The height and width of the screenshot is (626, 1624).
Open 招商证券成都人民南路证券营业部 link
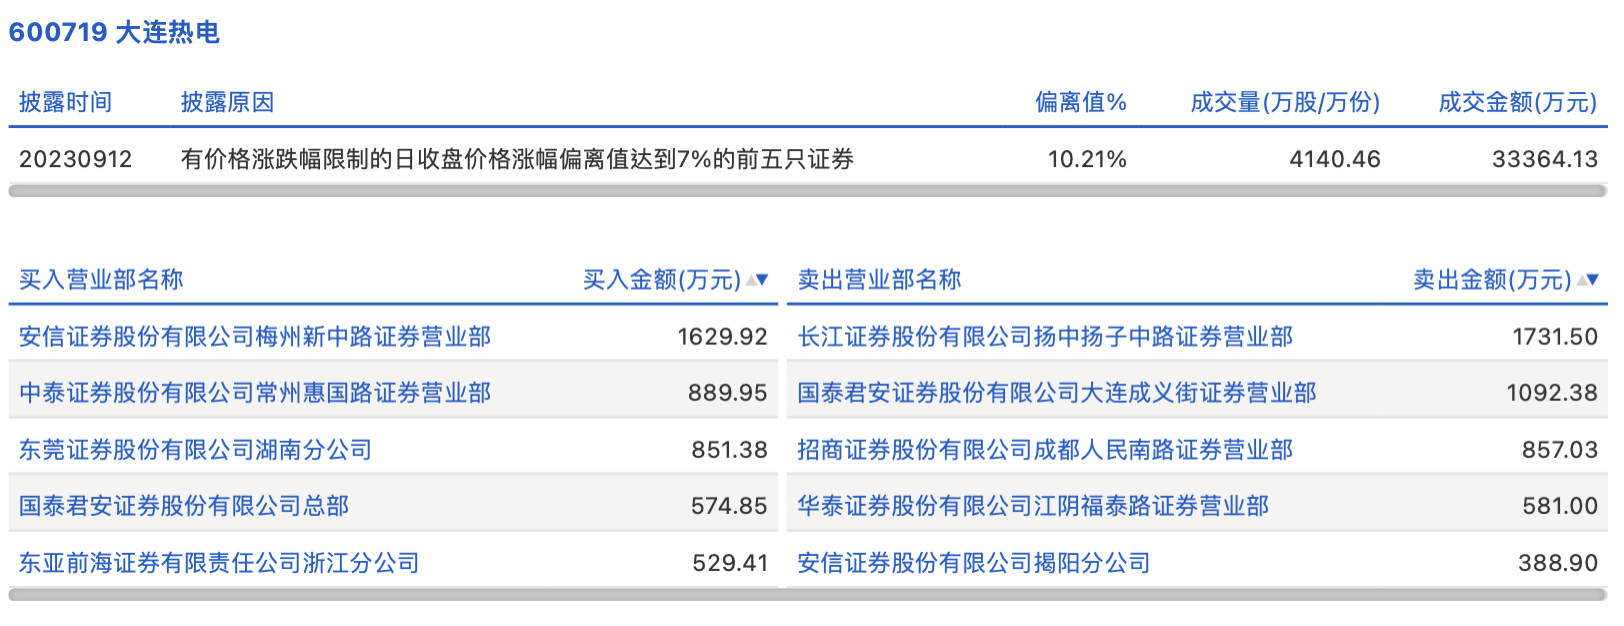click(1045, 450)
